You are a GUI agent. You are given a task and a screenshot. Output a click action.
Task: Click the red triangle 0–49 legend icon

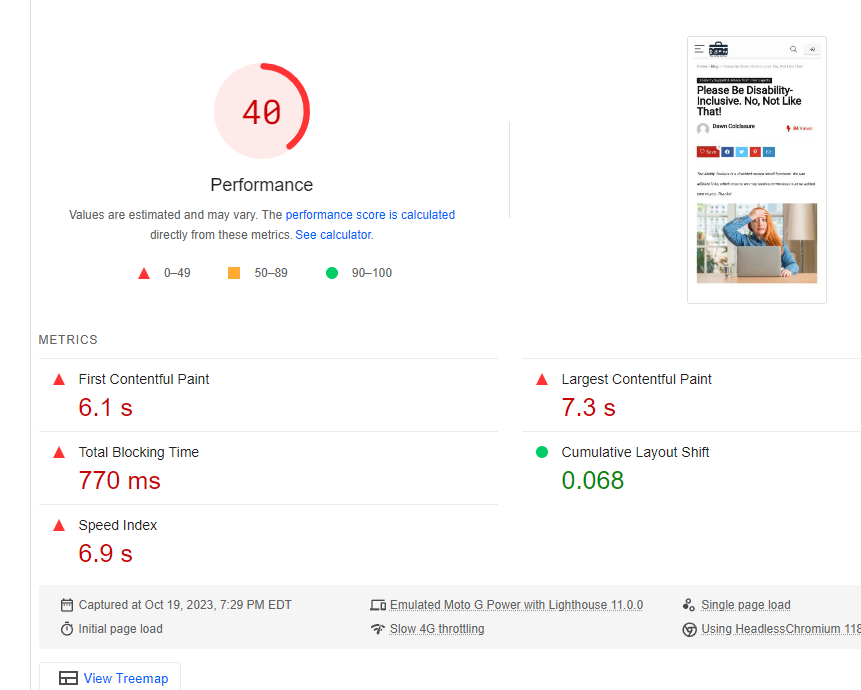144,273
